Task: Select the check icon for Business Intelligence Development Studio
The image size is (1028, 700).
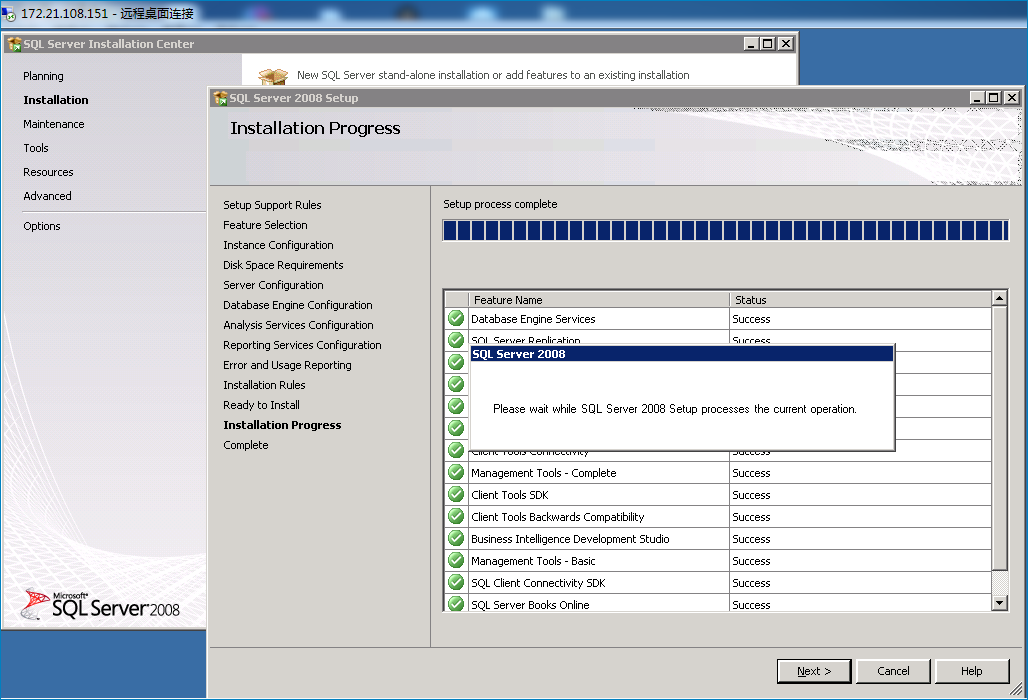Action: 456,538
